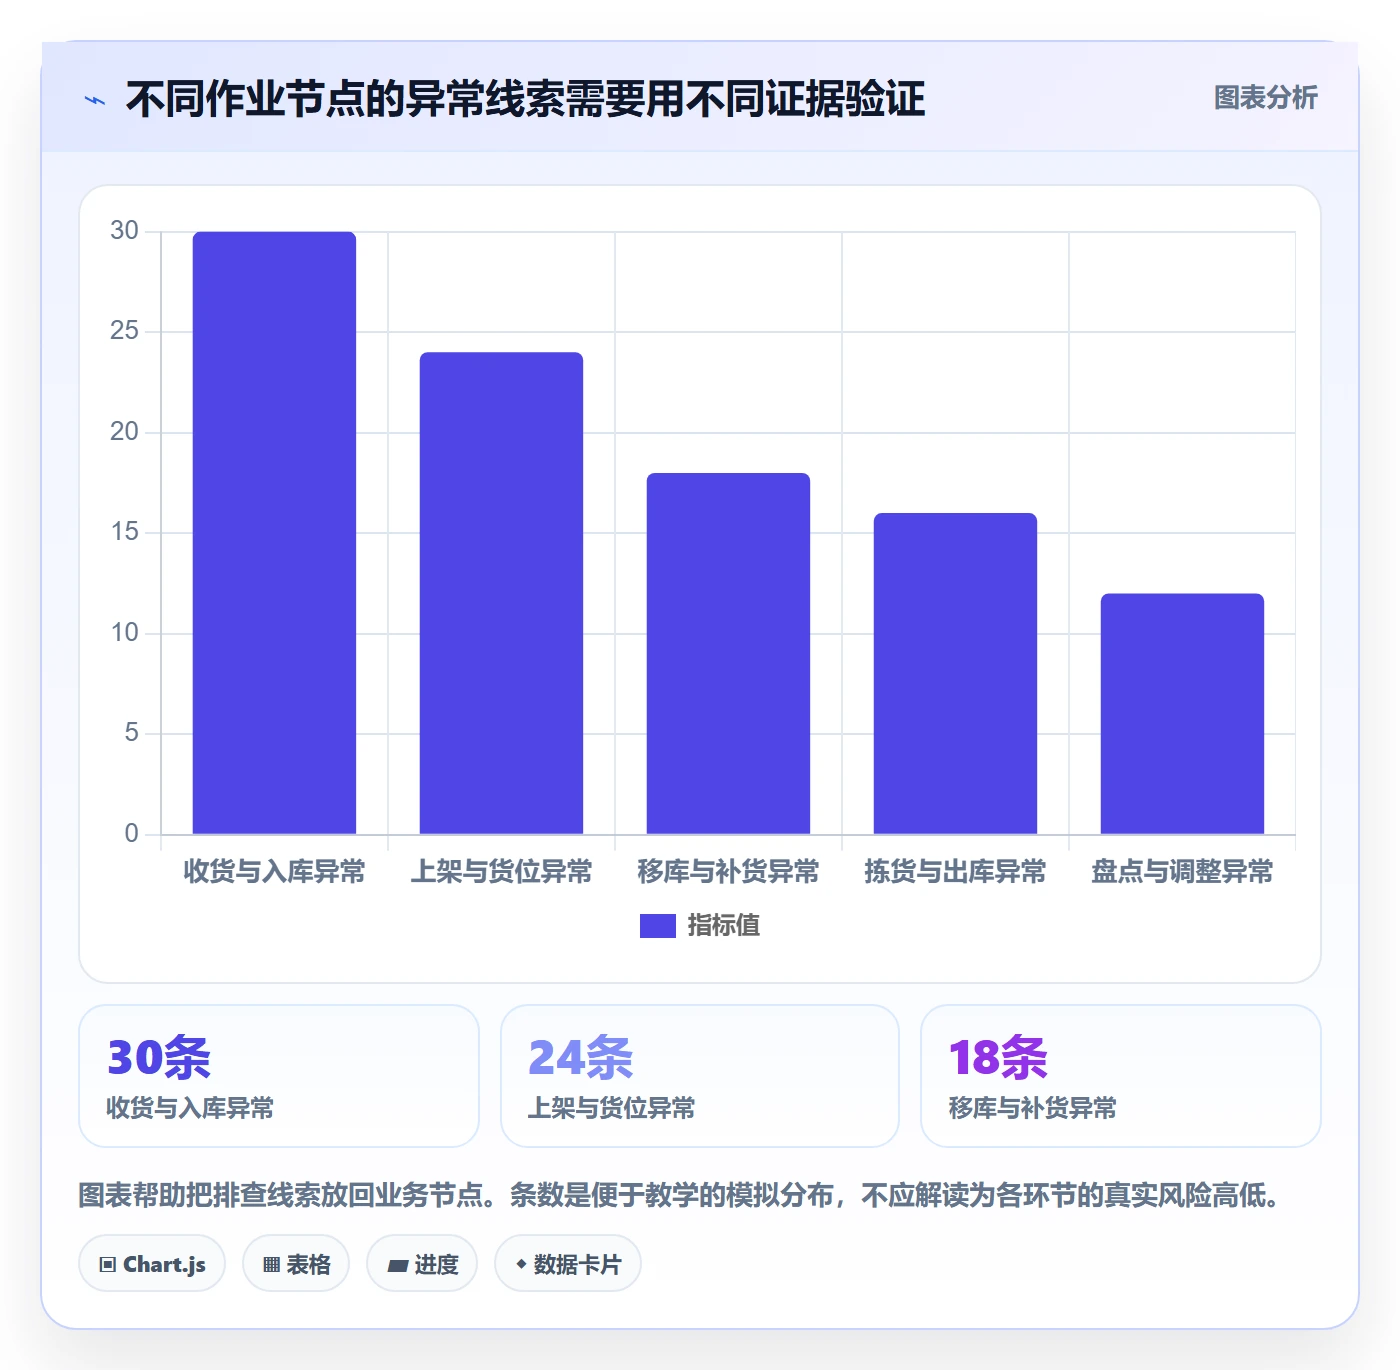Click the y-axis value 10
This screenshot has width=1400, height=1370.
pos(124,633)
